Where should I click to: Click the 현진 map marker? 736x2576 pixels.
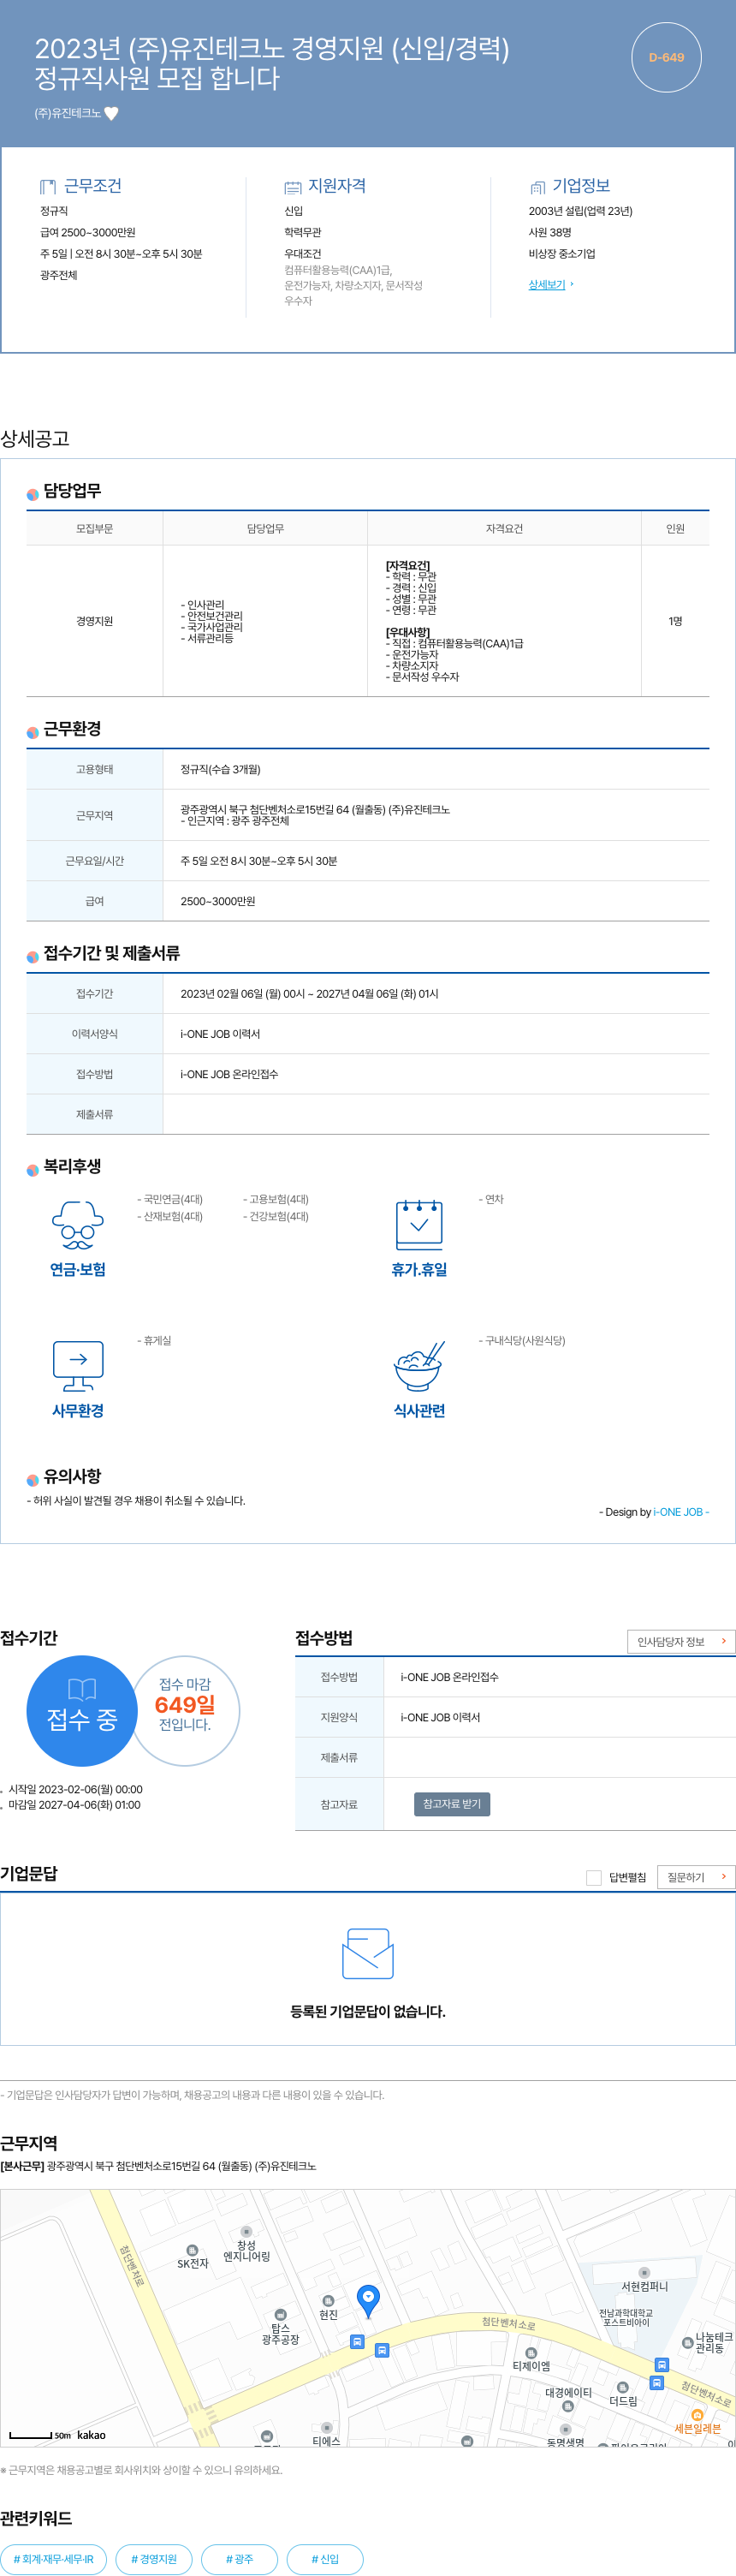click(x=328, y=2300)
